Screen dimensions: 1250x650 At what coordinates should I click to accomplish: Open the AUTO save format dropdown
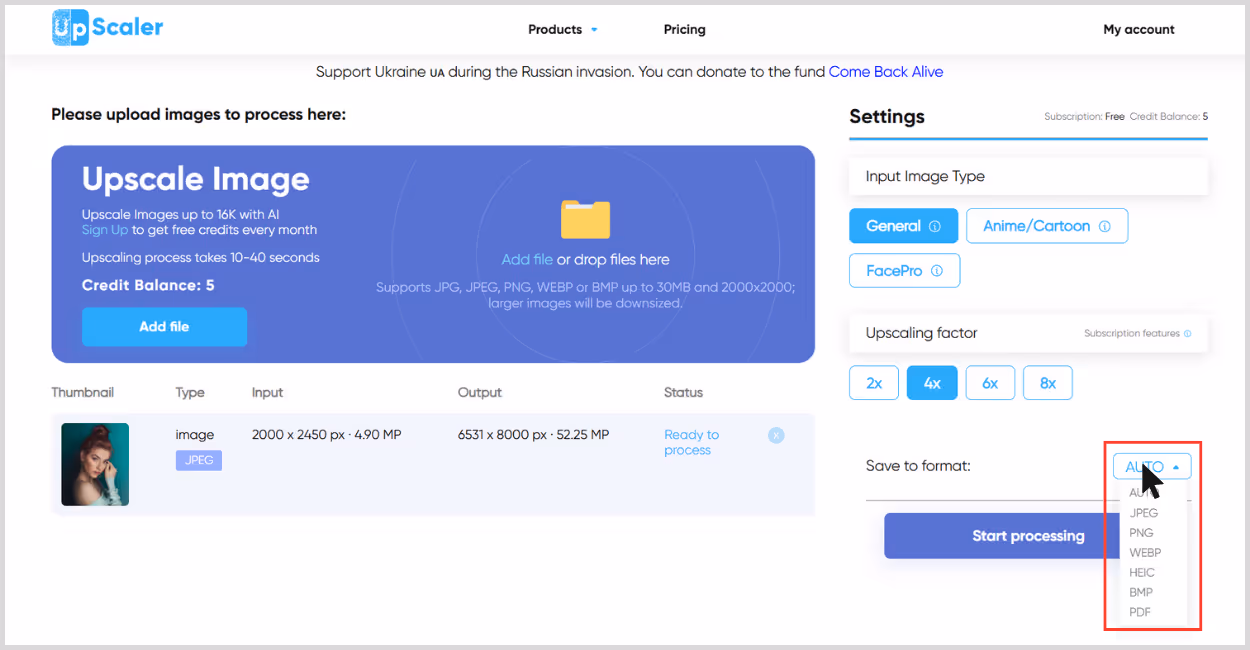click(x=1152, y=466)
